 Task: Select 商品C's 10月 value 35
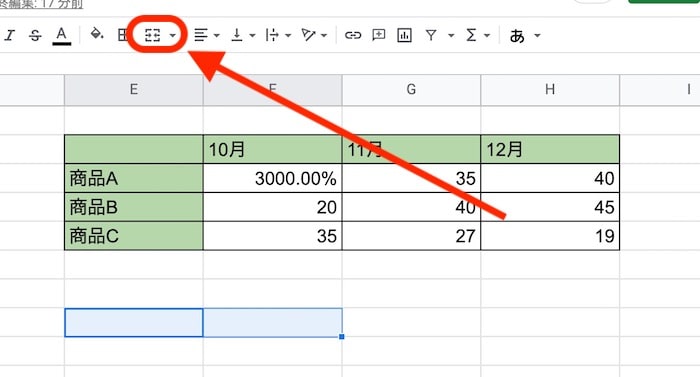click(272, 236)
